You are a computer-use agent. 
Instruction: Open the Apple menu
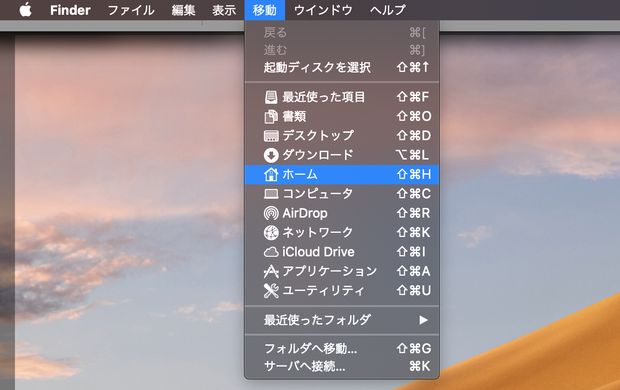(25, 9)
